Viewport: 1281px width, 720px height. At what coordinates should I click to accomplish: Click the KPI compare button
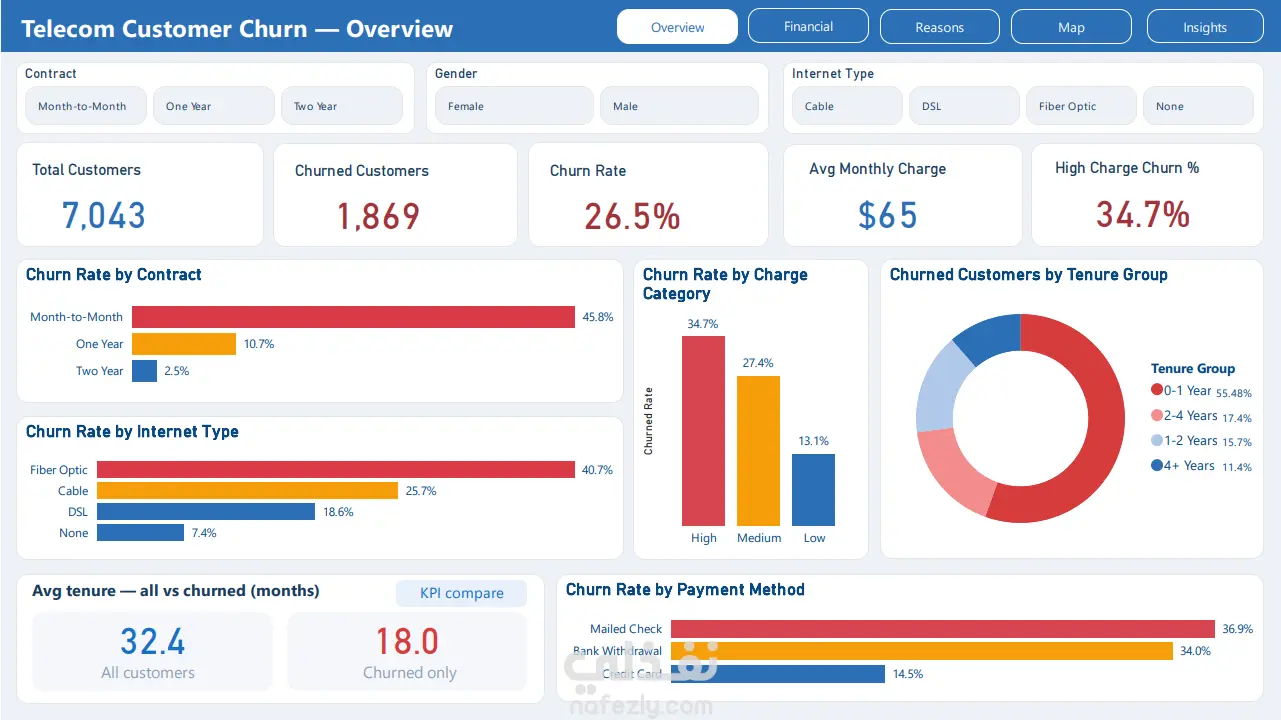461,593
